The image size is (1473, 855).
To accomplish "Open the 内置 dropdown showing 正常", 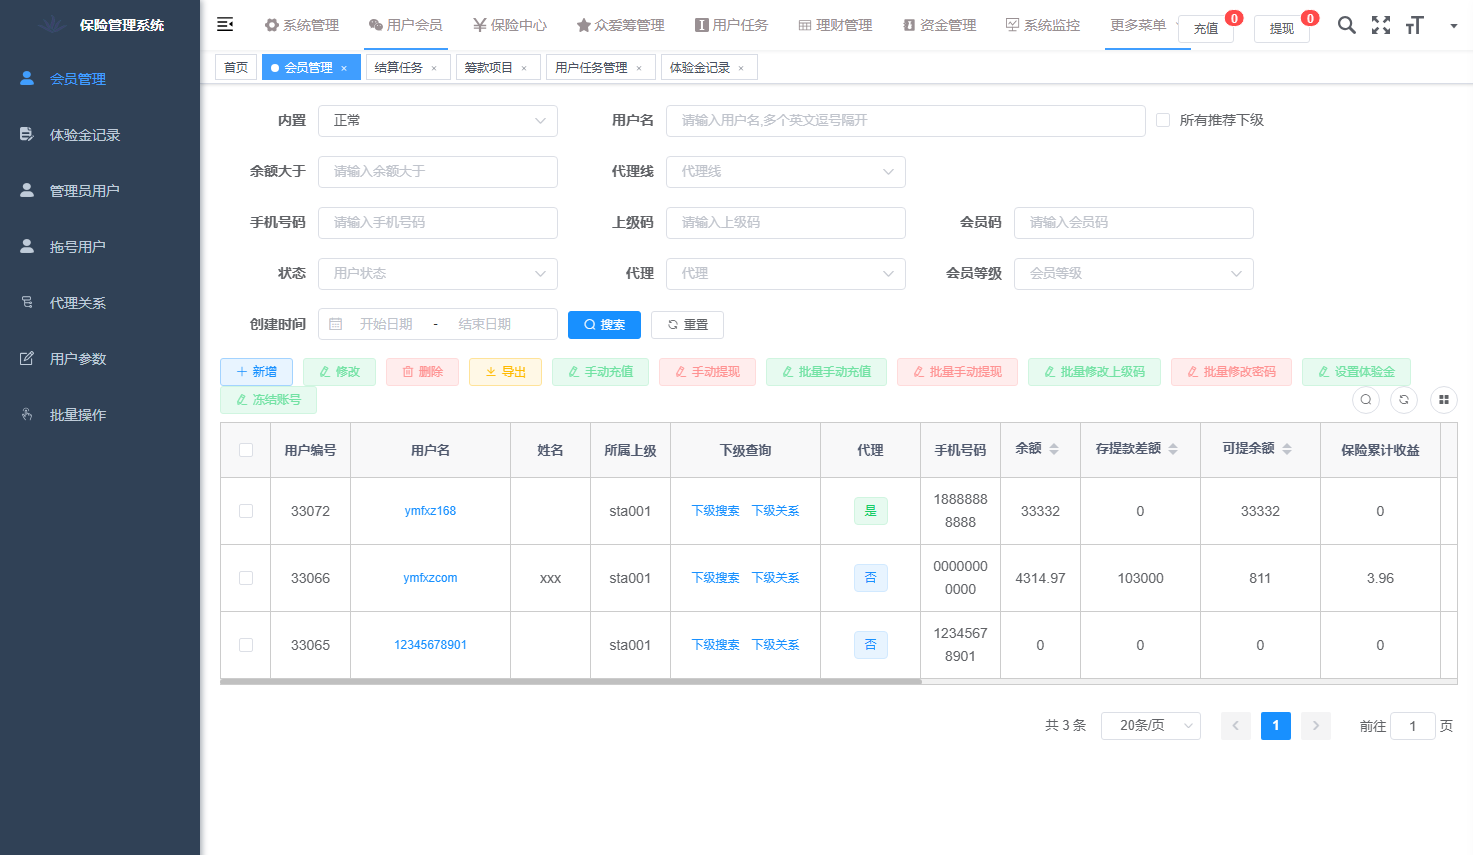I will 438,121.
